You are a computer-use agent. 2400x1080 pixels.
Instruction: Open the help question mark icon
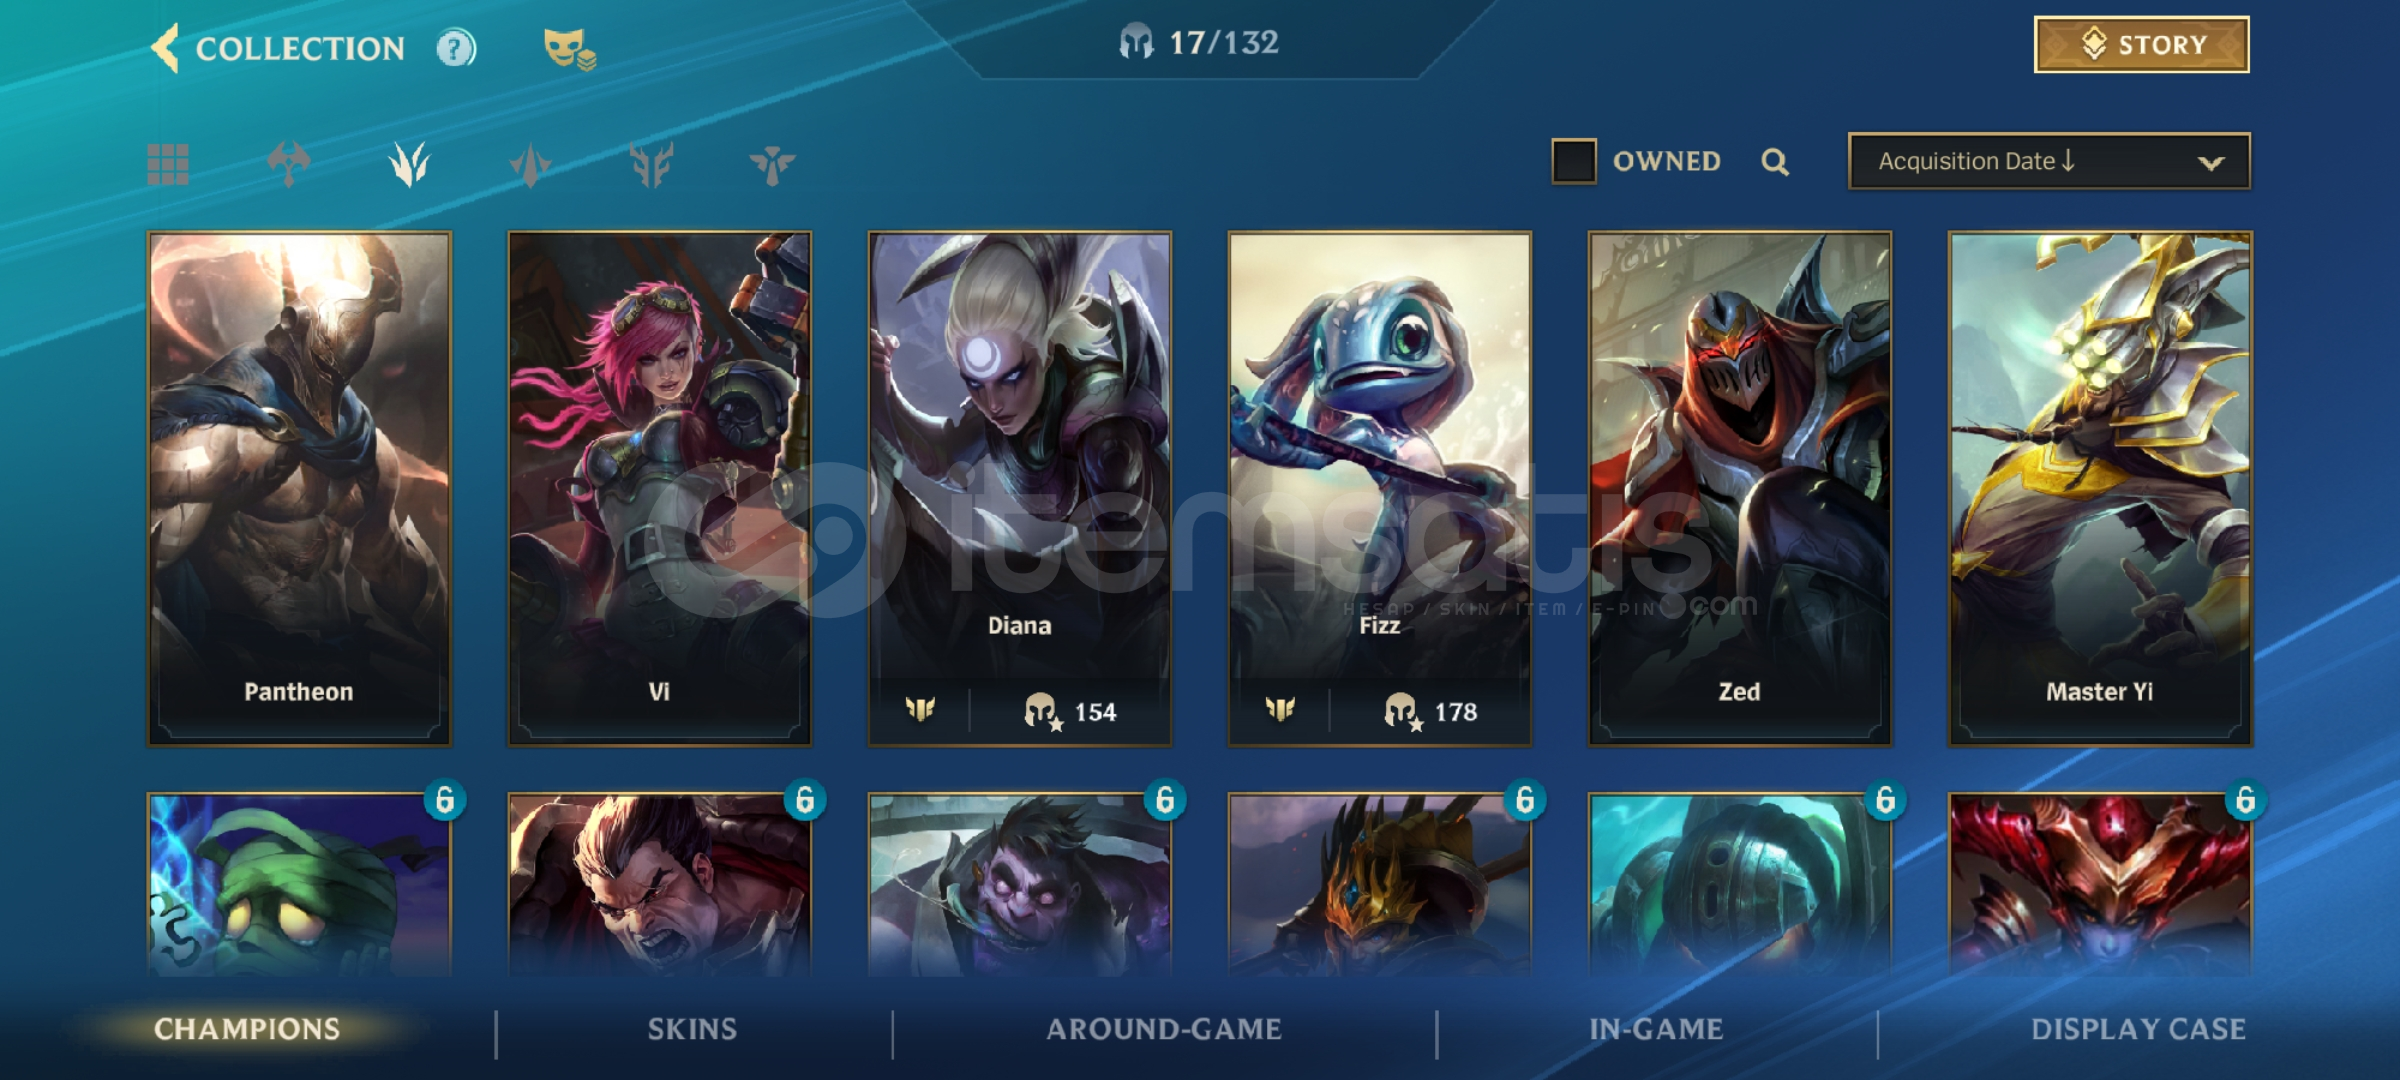click(456, 48)
